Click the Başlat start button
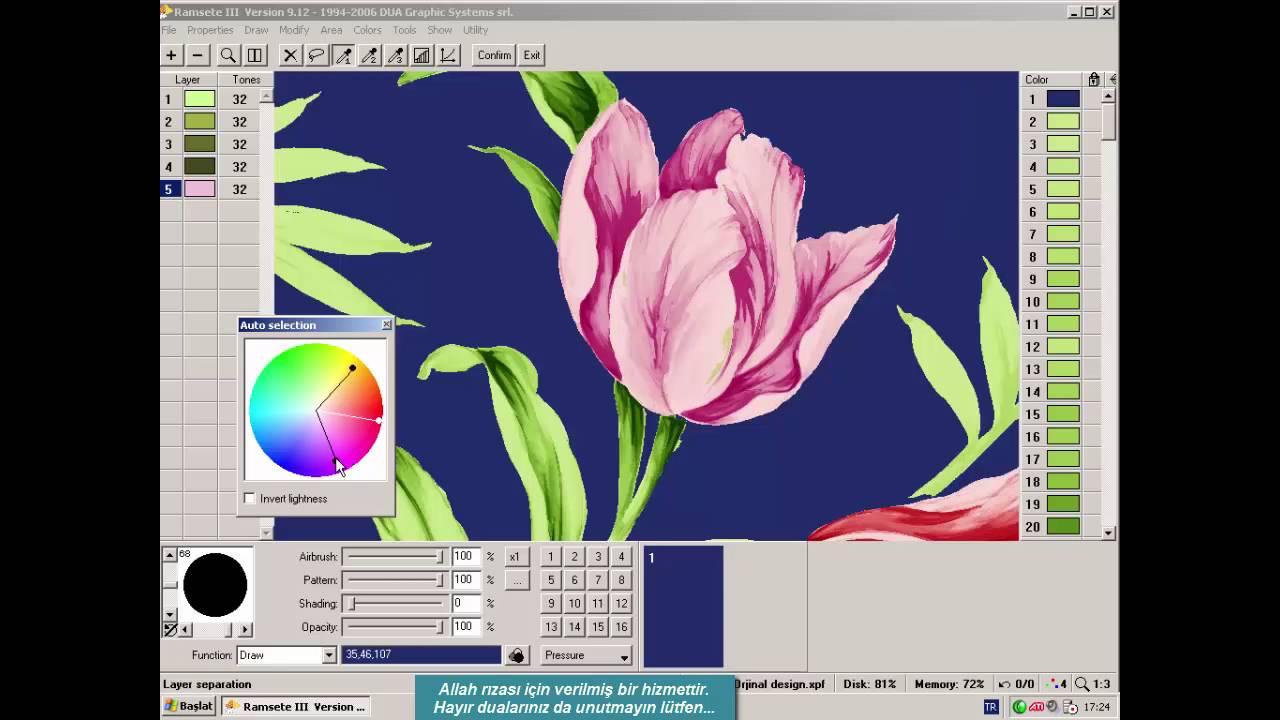Image resolution: width=1280 pixels, height=720 pixels. [189, 706]
